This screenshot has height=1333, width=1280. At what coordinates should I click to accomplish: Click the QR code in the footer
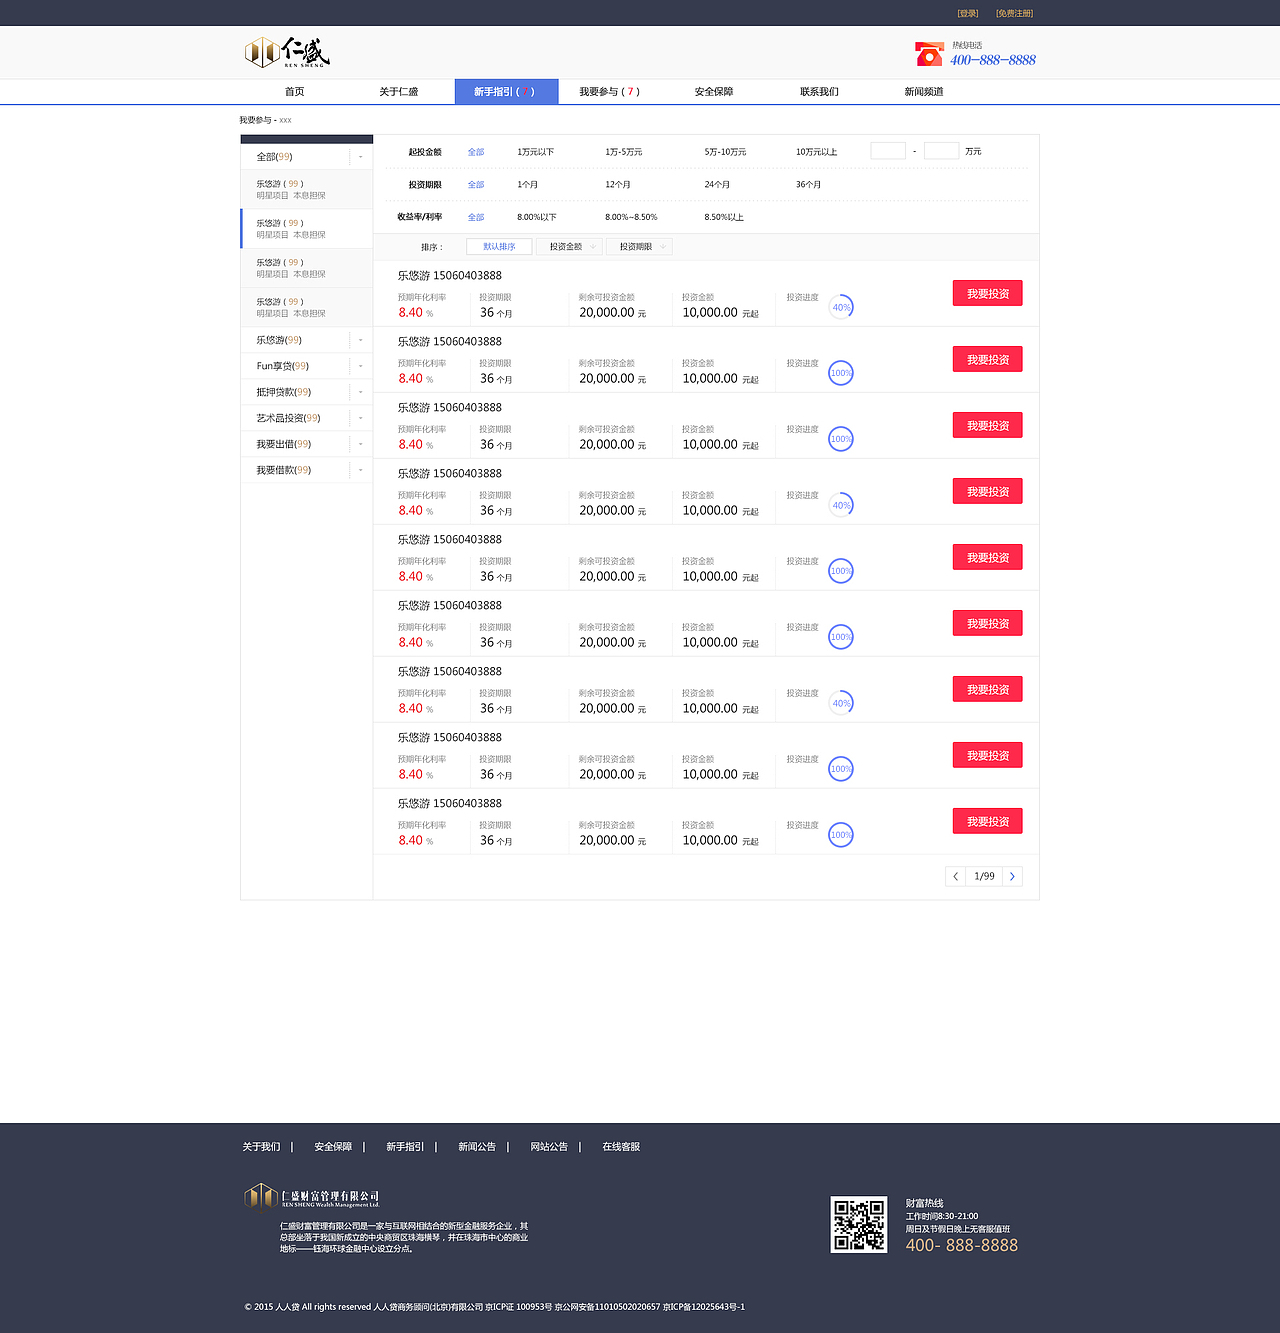[859, 1225]
